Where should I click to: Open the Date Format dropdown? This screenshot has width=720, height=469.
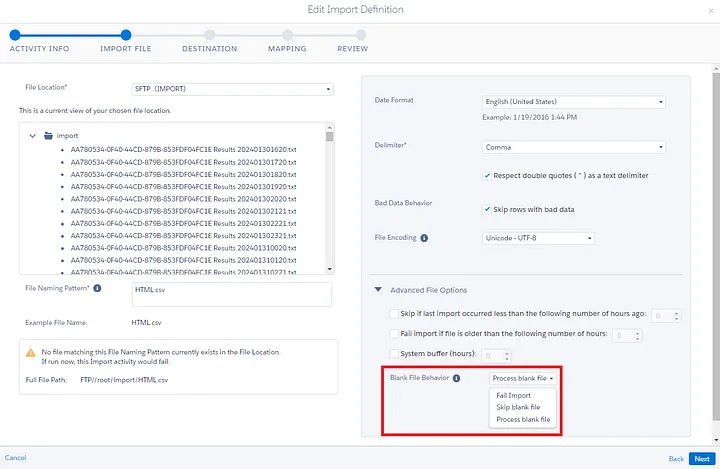pos(574,102)
